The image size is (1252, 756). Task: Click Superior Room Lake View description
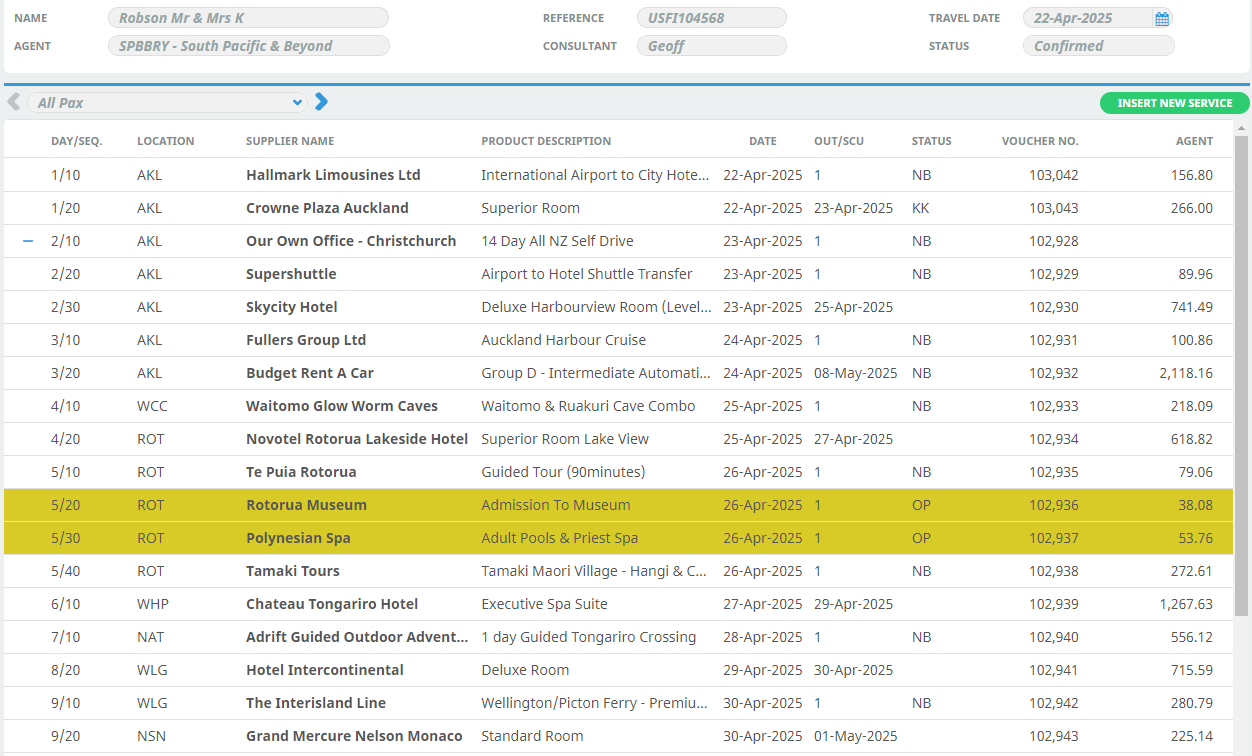565,439
